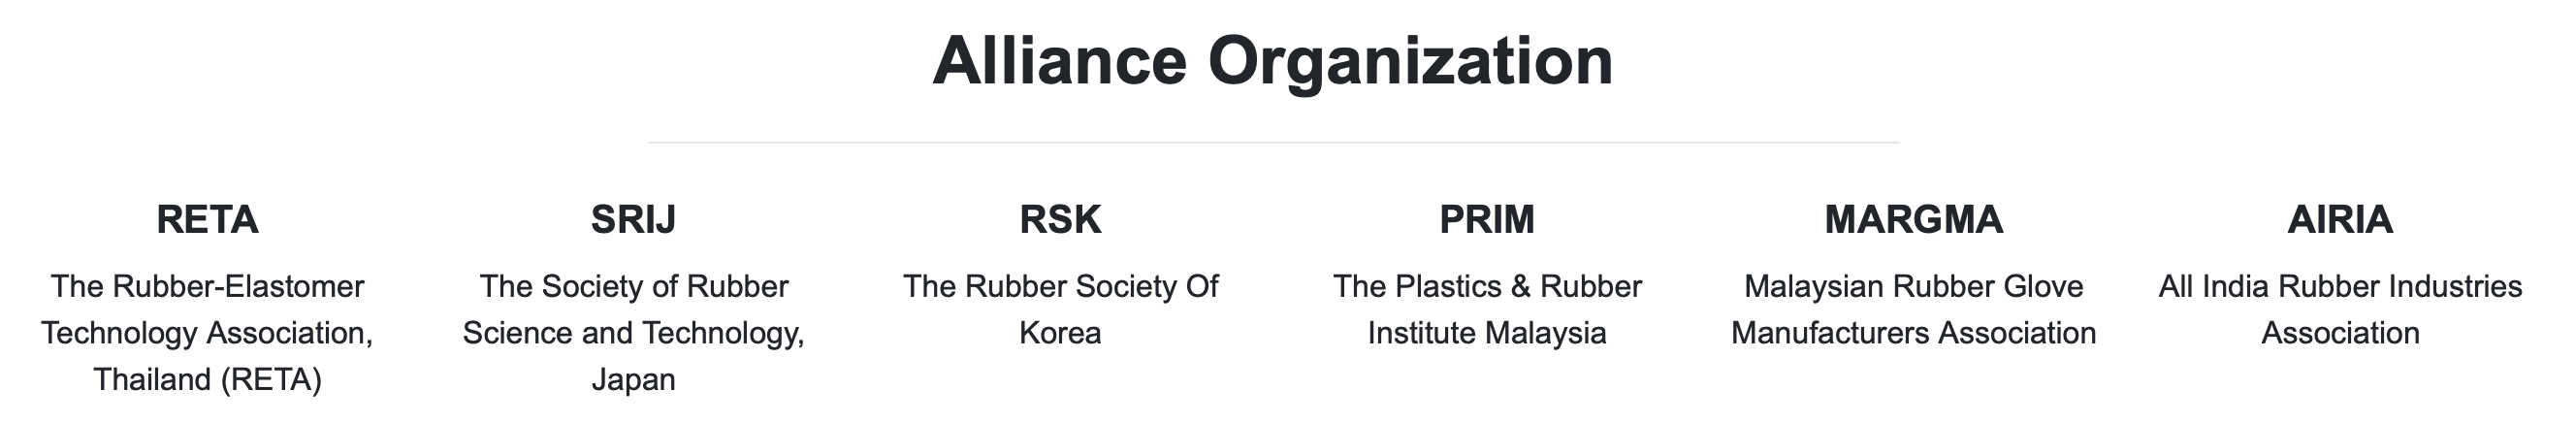Click the 'Manufacturers Association' line under MARGMA

(1913, 333)
